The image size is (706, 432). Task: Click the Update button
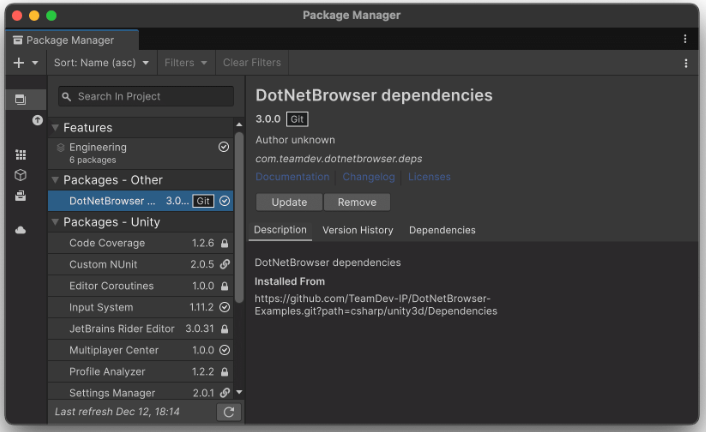point(289,202)
